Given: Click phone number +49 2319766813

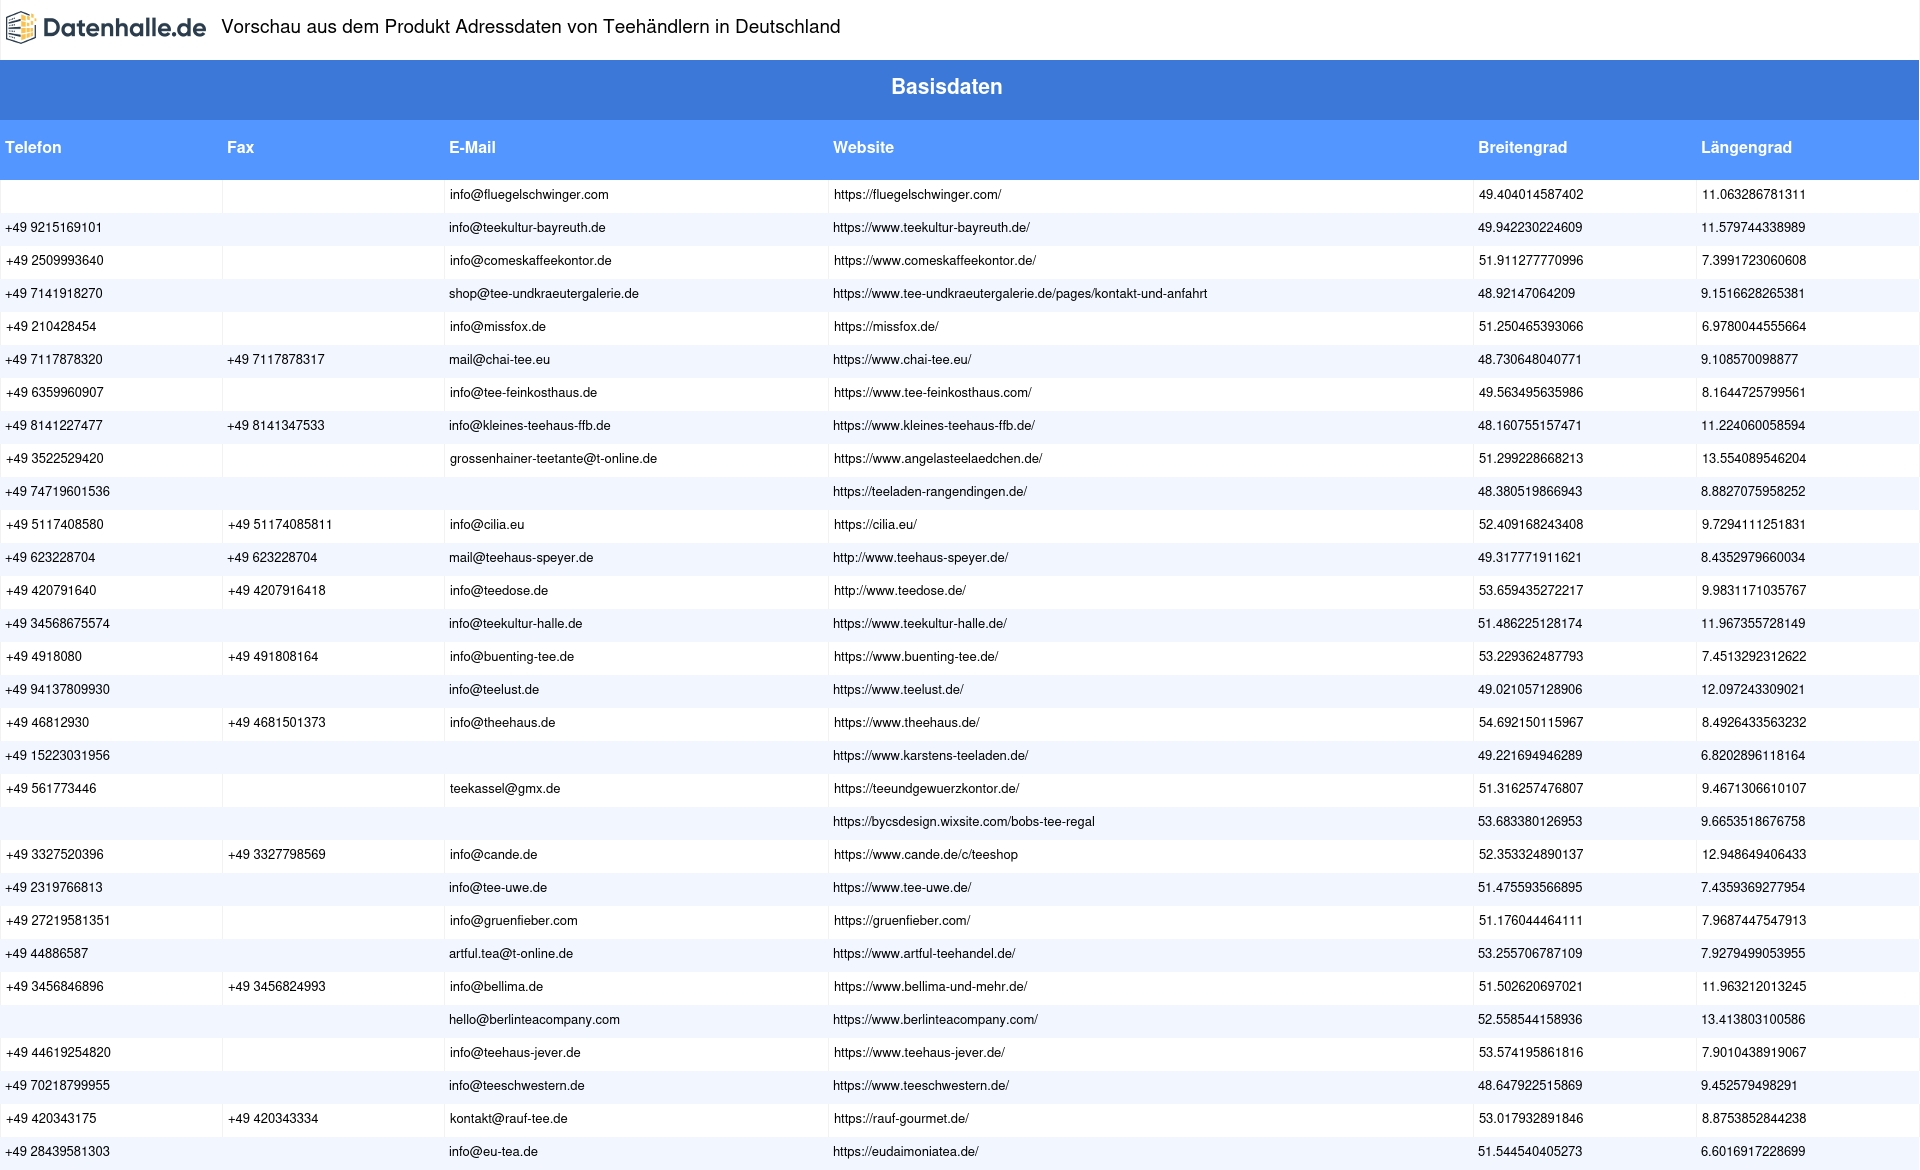Looking at the screenshot, I should 54,888.
